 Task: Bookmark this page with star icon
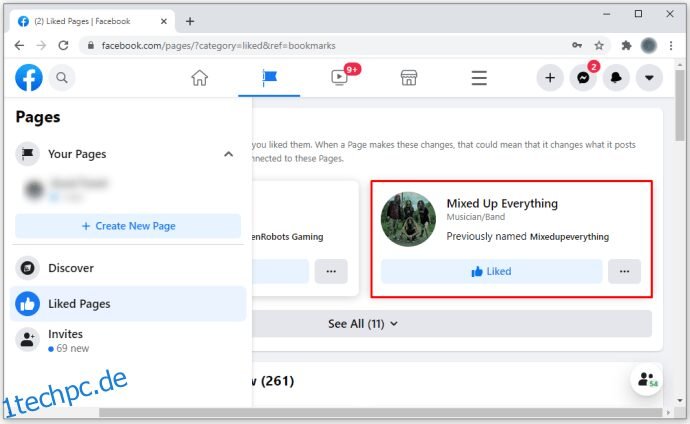click(599, 45)
